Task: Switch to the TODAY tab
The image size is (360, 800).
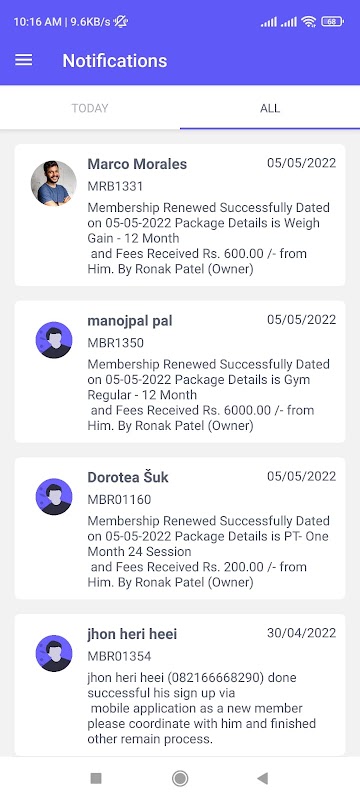Action: [x=90, y=108]
